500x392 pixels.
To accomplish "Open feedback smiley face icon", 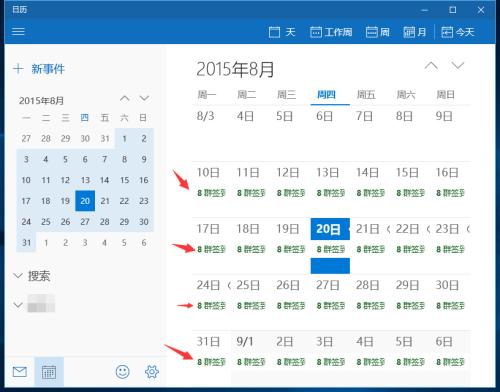I will pyautogui.click(x=122, y=372).
